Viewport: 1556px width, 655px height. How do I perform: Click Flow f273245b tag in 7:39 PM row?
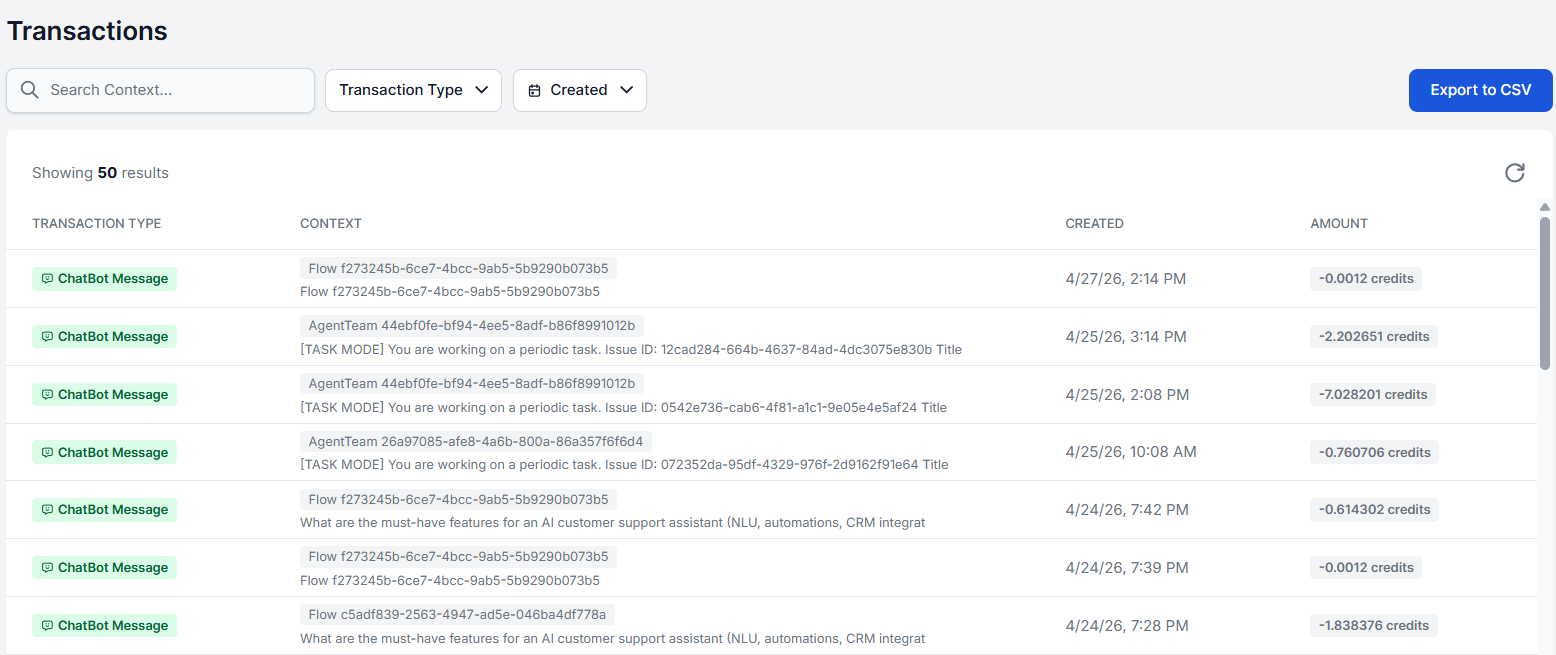(458, 557)
